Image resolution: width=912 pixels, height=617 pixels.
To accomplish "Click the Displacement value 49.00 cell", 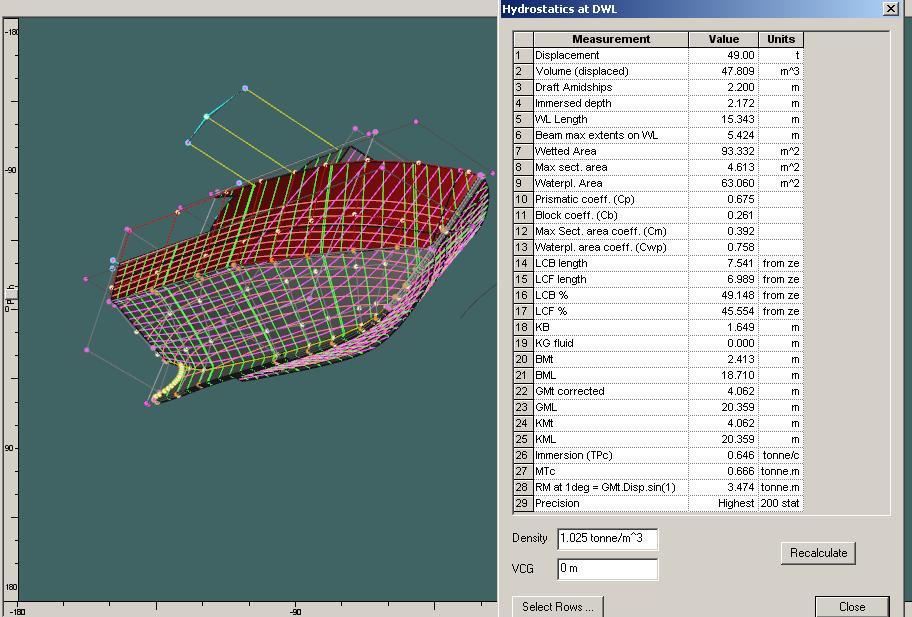I will tap(723, 55).
